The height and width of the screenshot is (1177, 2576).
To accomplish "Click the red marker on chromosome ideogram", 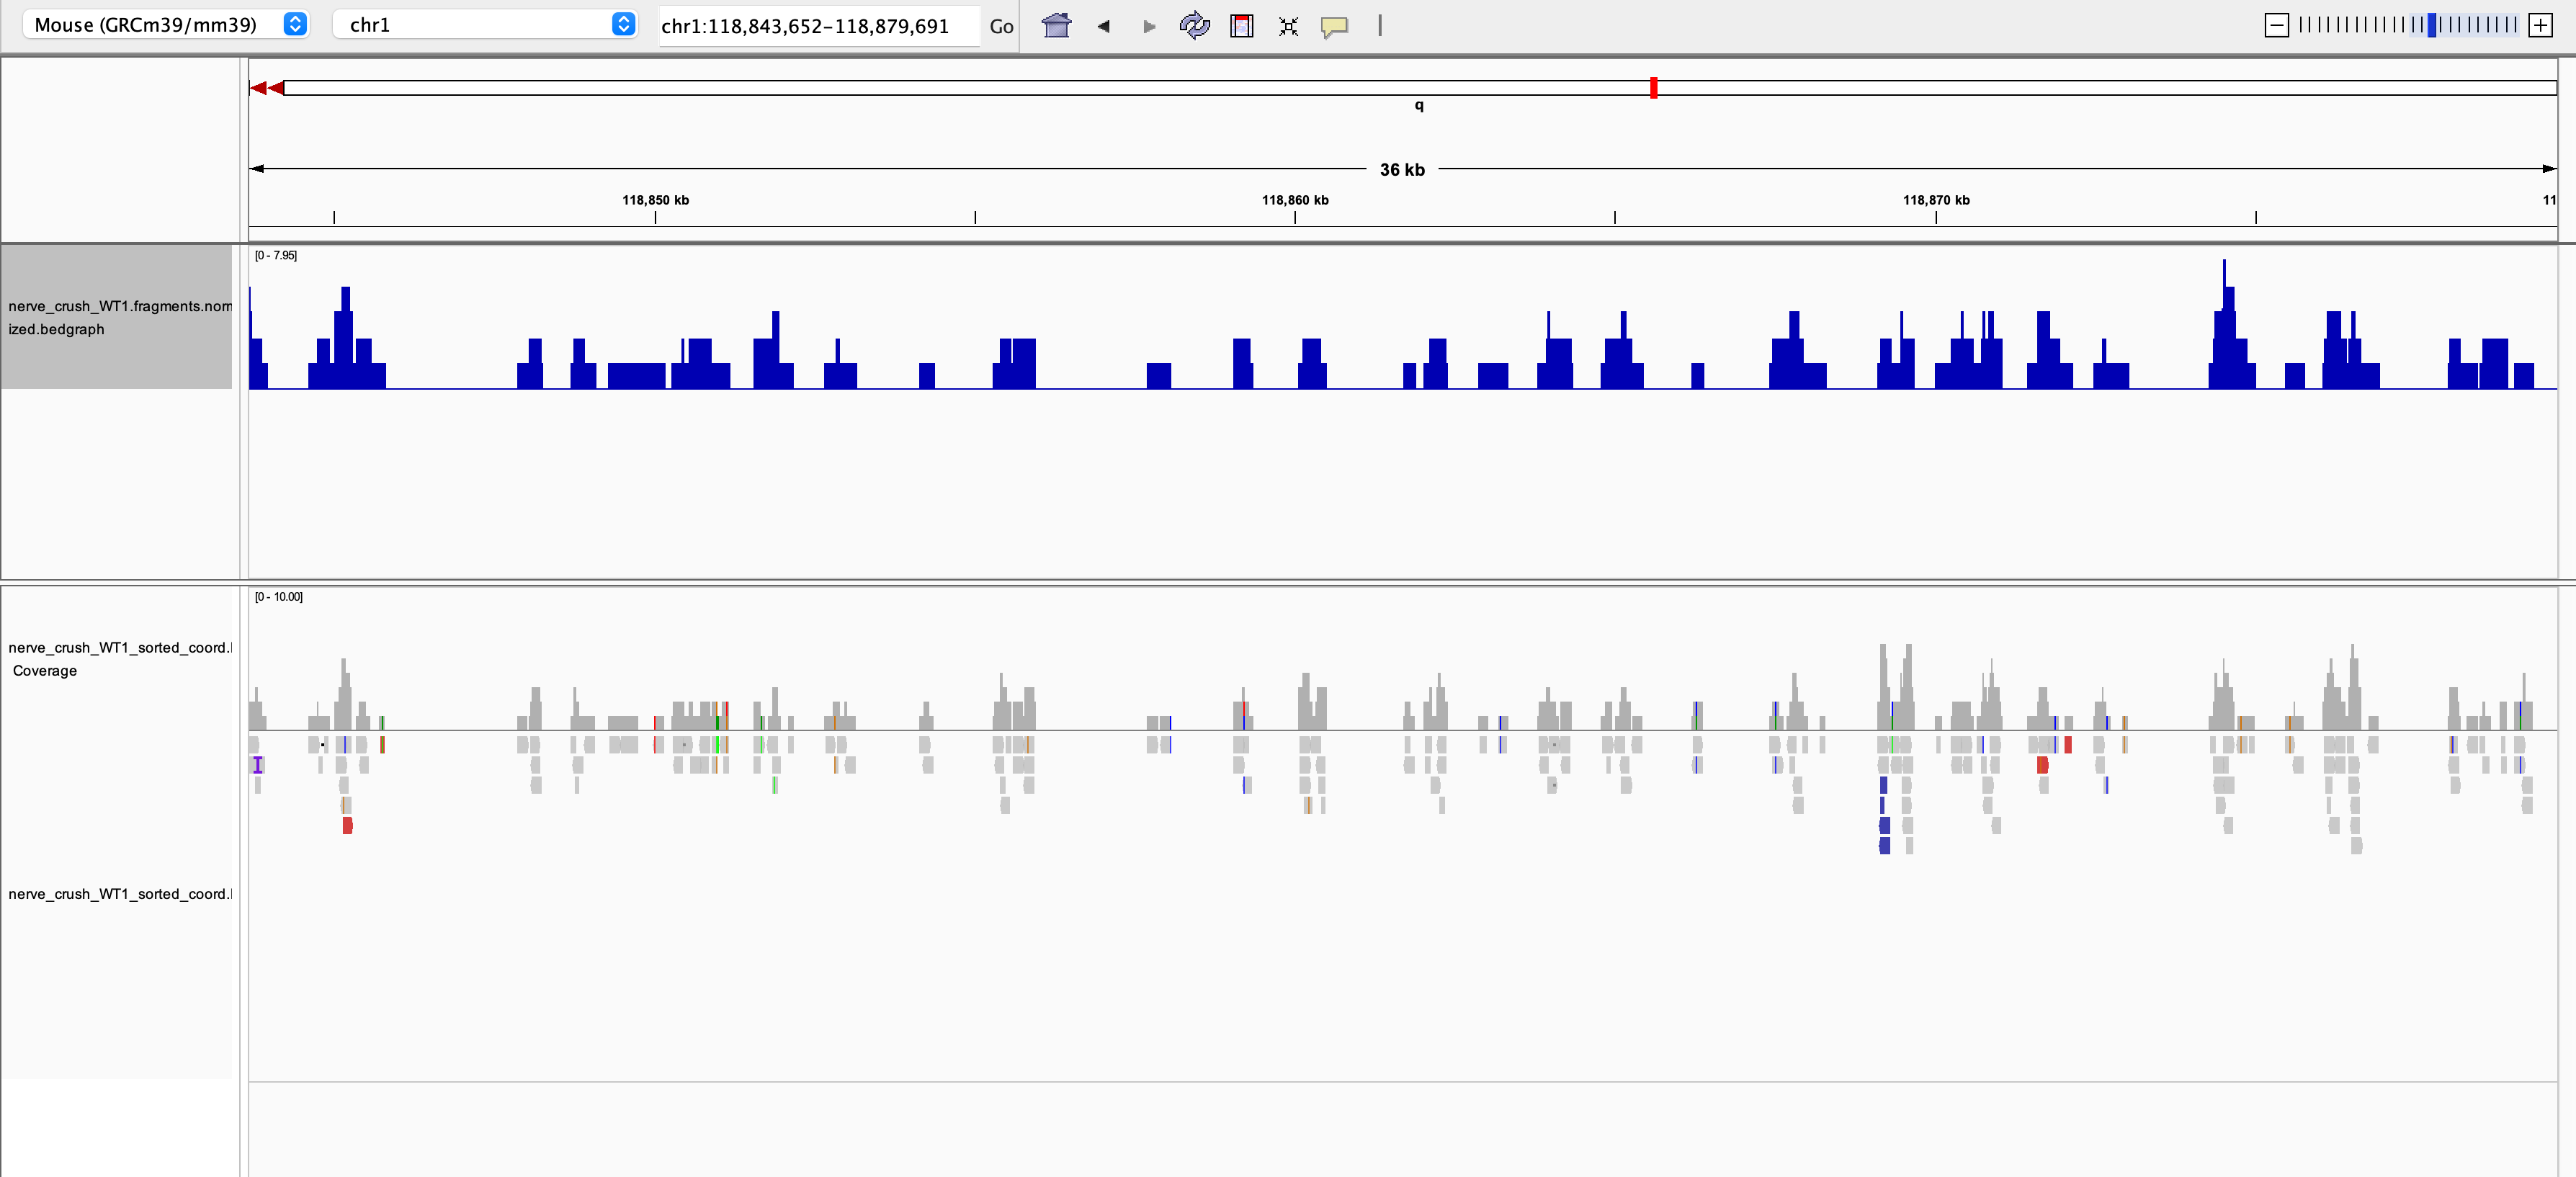I will (1653, 88).
